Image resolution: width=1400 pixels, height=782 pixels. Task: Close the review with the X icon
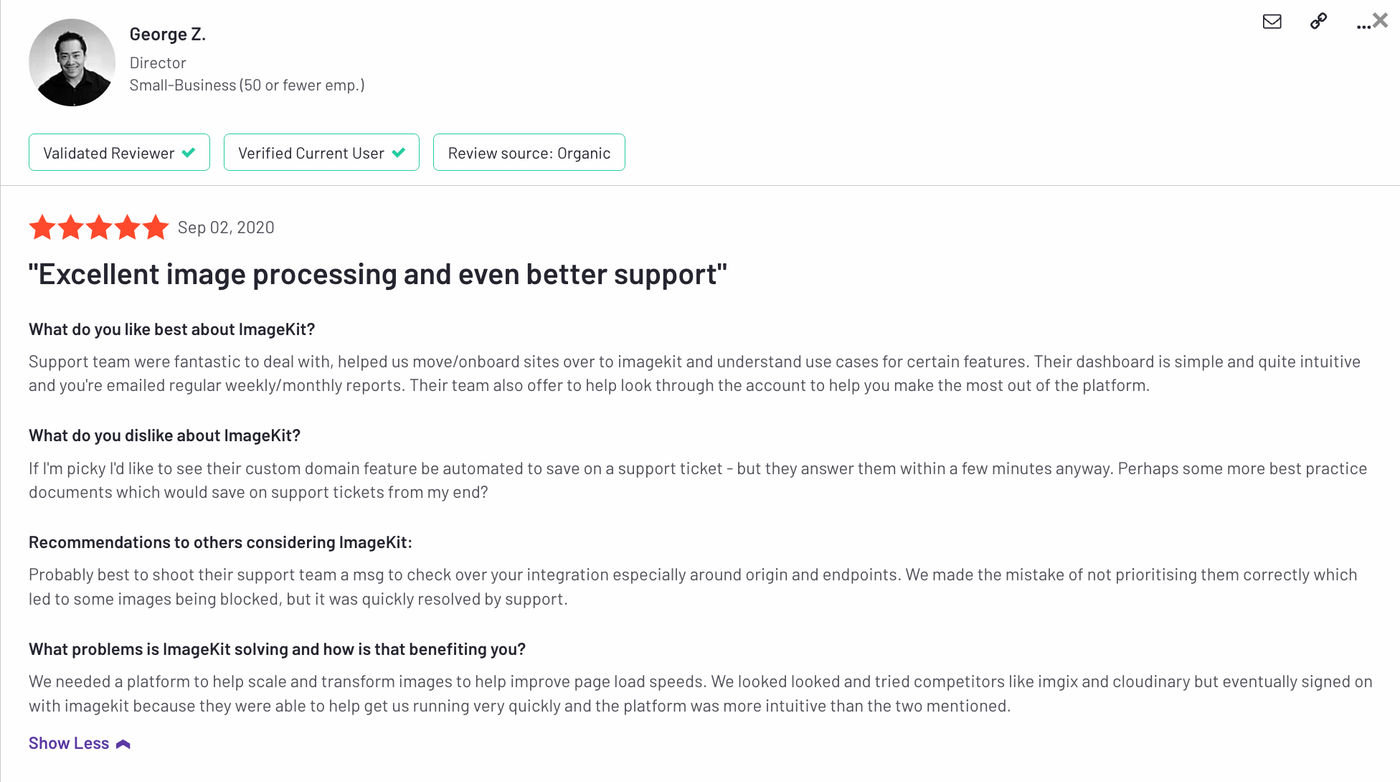pos(1381,20)
